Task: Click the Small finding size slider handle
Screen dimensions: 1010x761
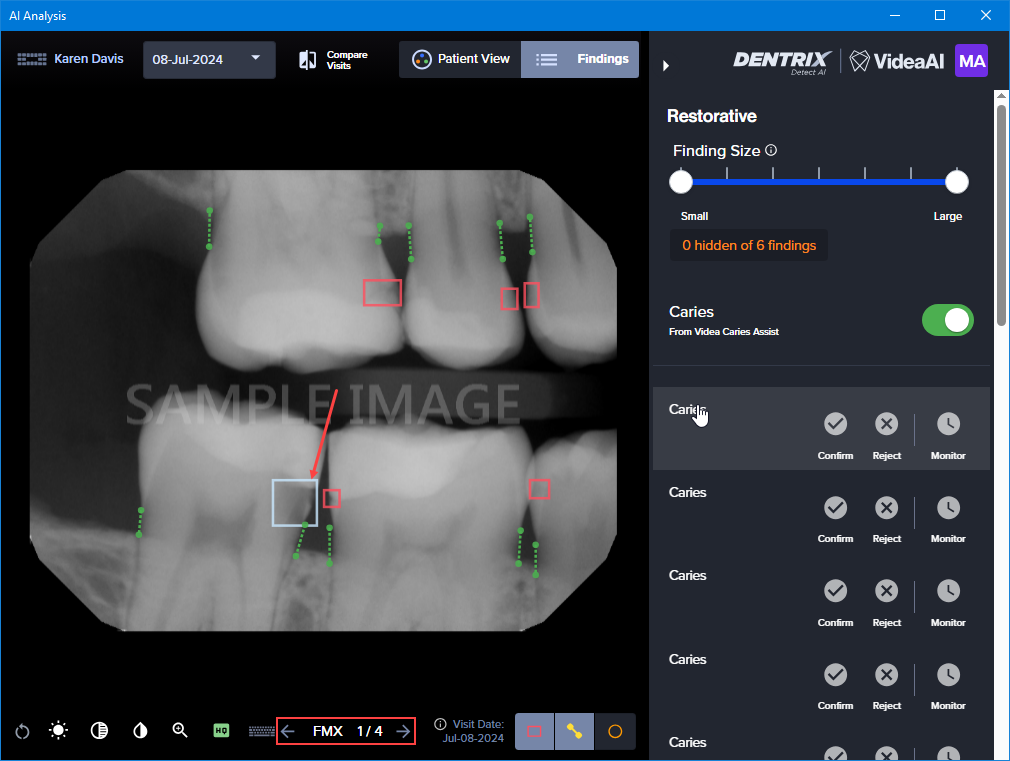Action: pyautogui.click(x=681, y=181)
